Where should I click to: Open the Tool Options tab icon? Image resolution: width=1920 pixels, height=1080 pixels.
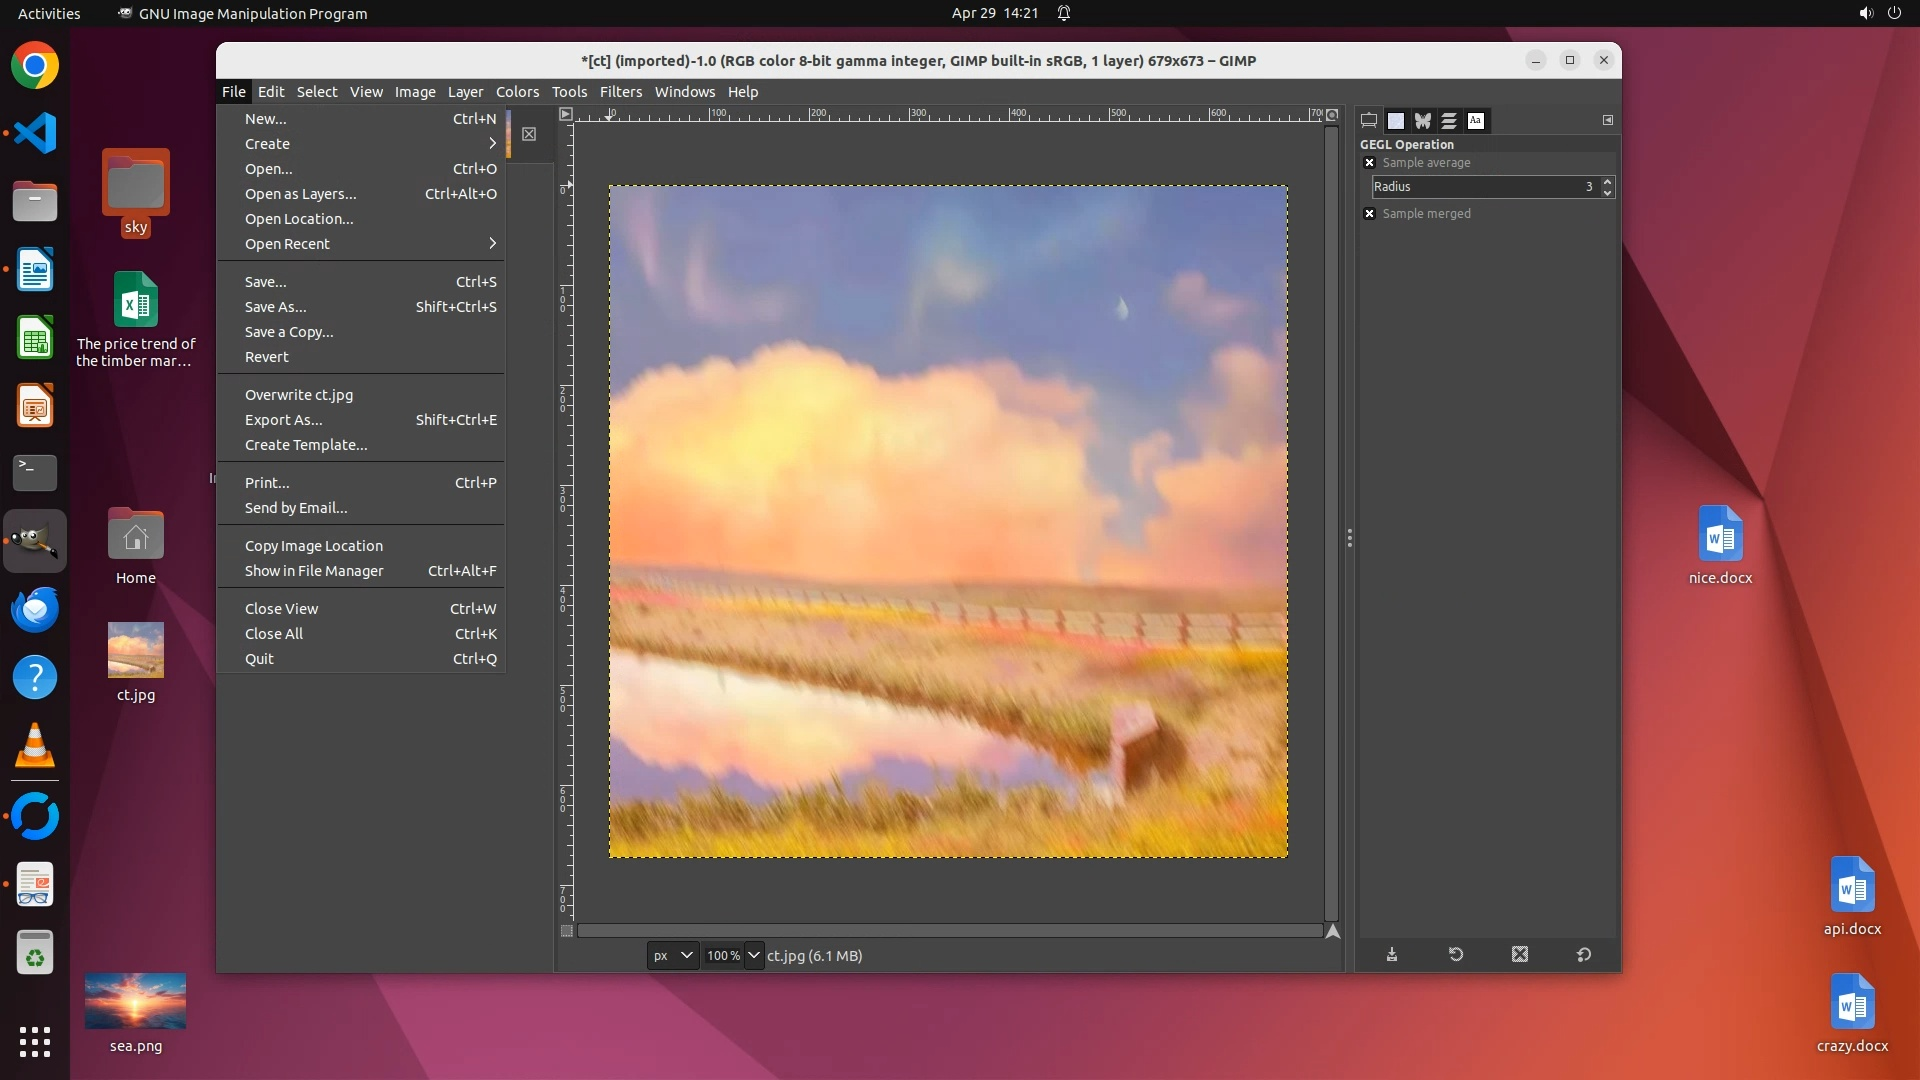click(x=1369, y=121)
